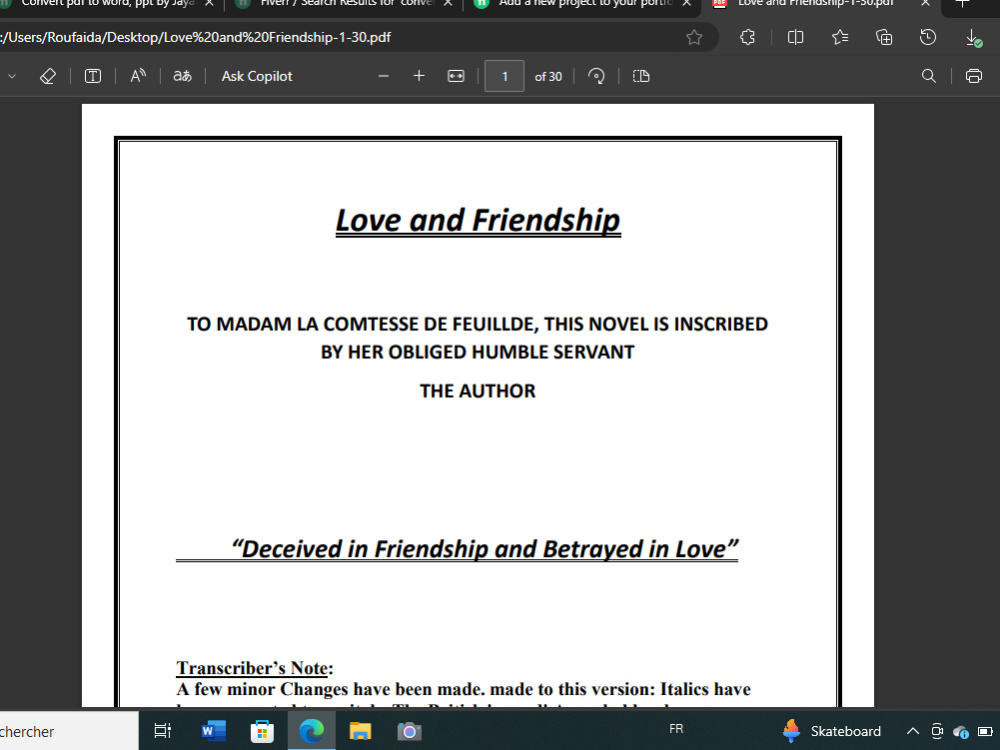Toggle Split screen view
1000x750 pixels.
795,38
